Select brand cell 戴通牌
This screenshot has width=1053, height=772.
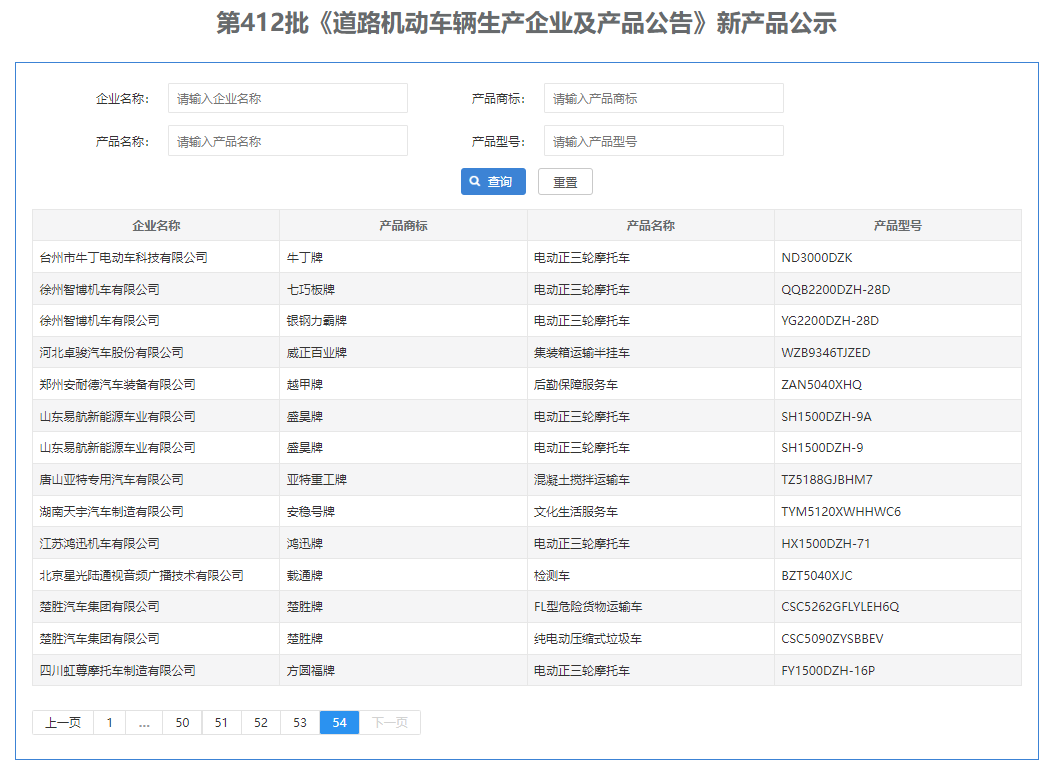click(x=403, y=575)
